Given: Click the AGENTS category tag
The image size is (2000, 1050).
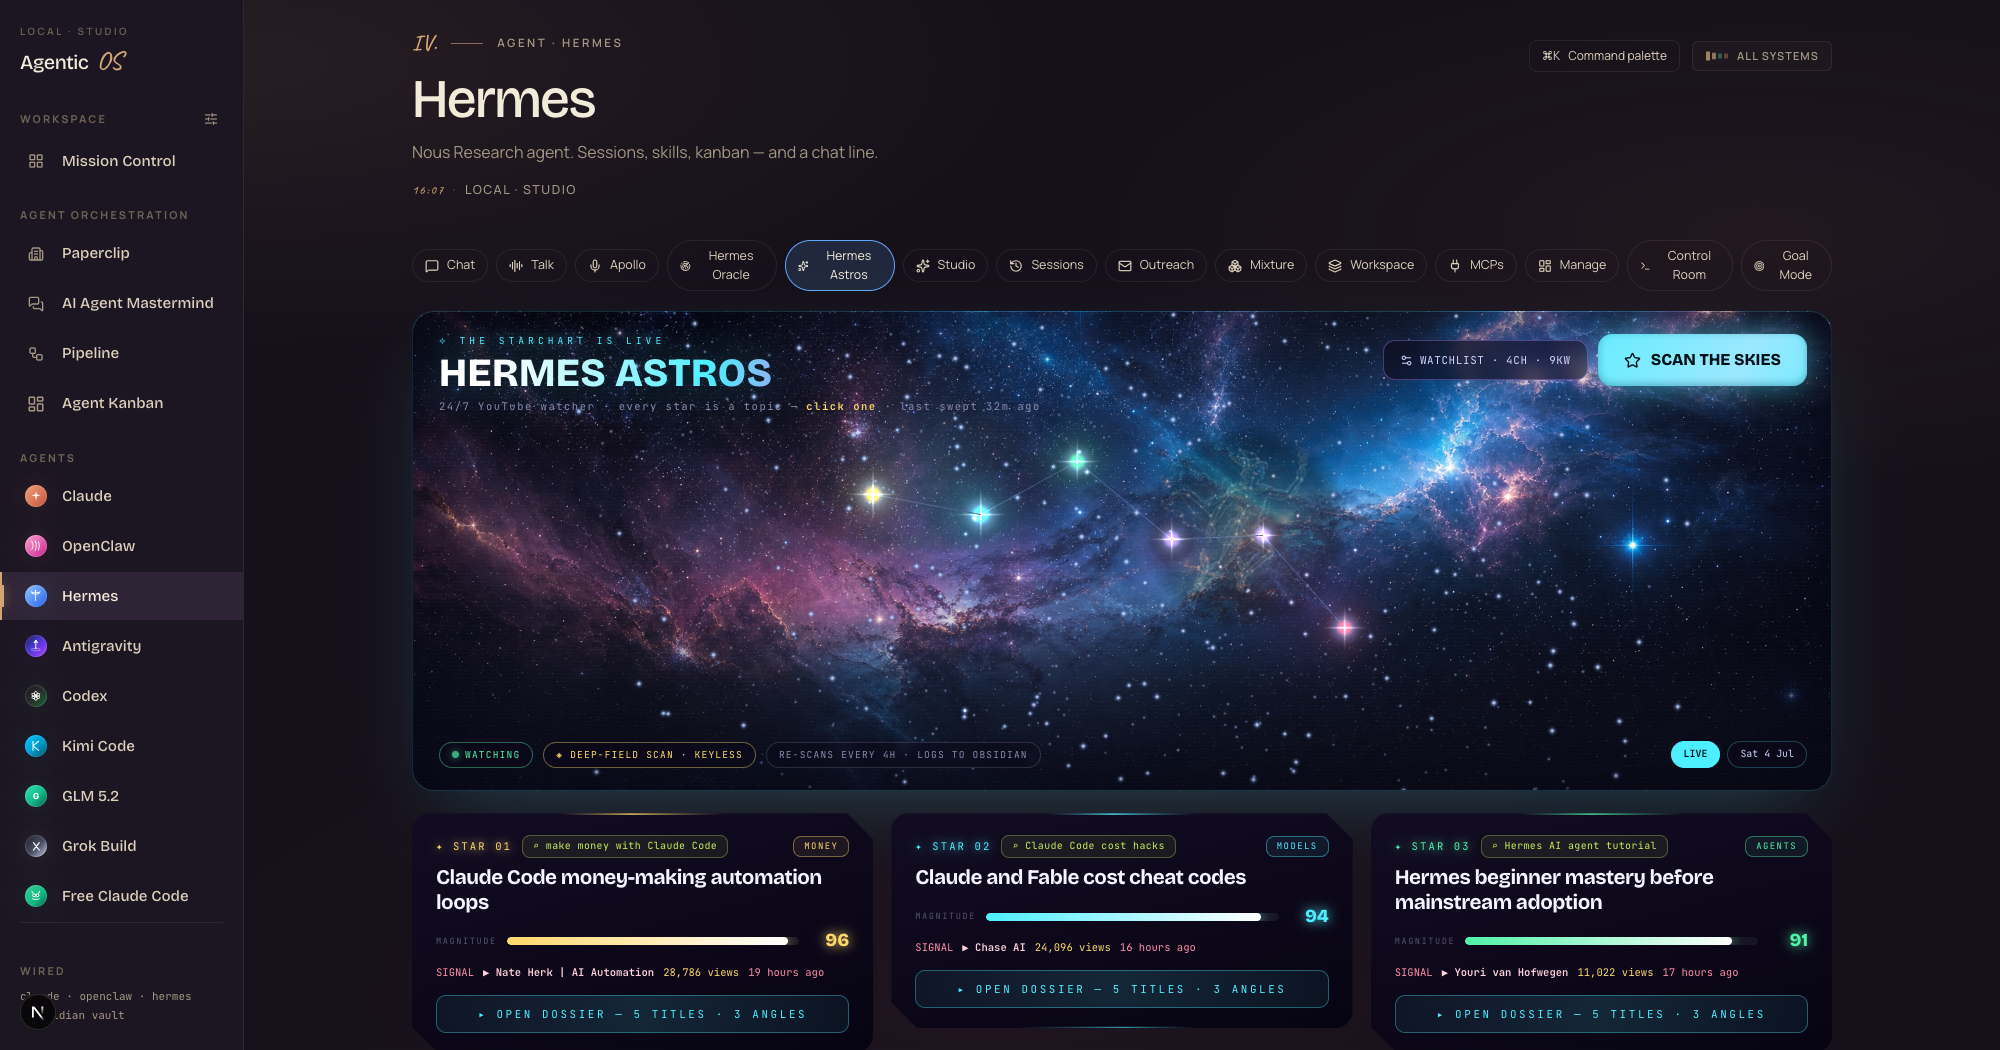Looking at the screenshot, I should pos(1776,846).
